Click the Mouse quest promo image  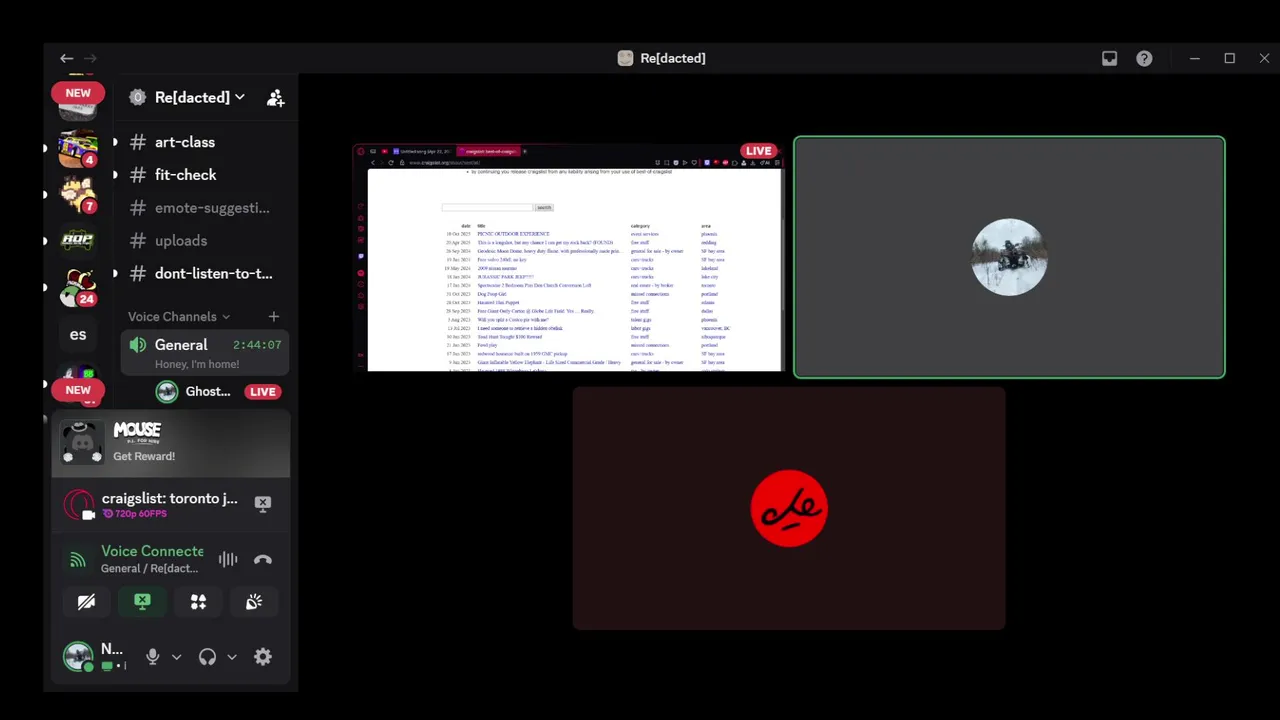click(82, 442)
